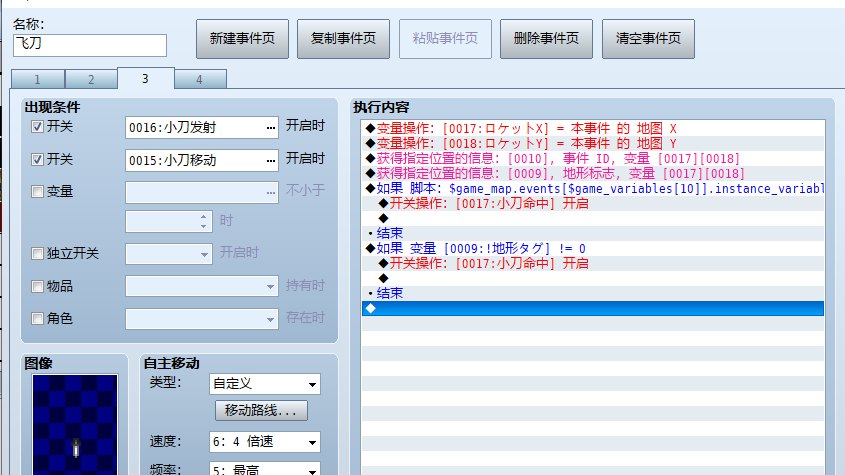Viewport: 845px width, 475px height.
Task: Open the 物品 dropdown list
Action: click(x=270, y=287)
